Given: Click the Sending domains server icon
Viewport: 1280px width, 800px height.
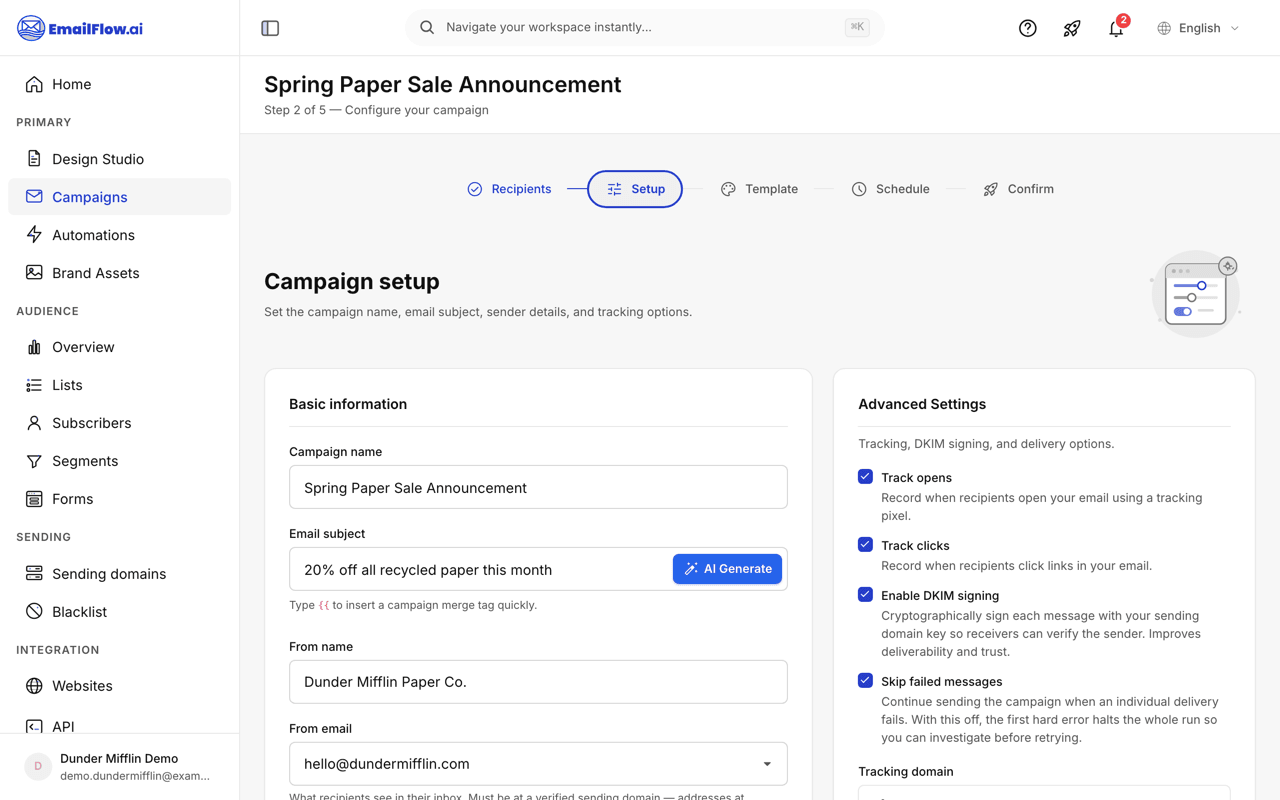Looking at the screenshot, I should point(34,574).
